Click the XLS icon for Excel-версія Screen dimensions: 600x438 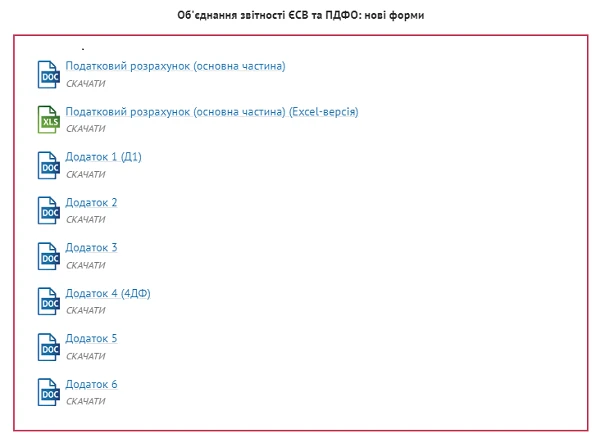click(49, 119)
